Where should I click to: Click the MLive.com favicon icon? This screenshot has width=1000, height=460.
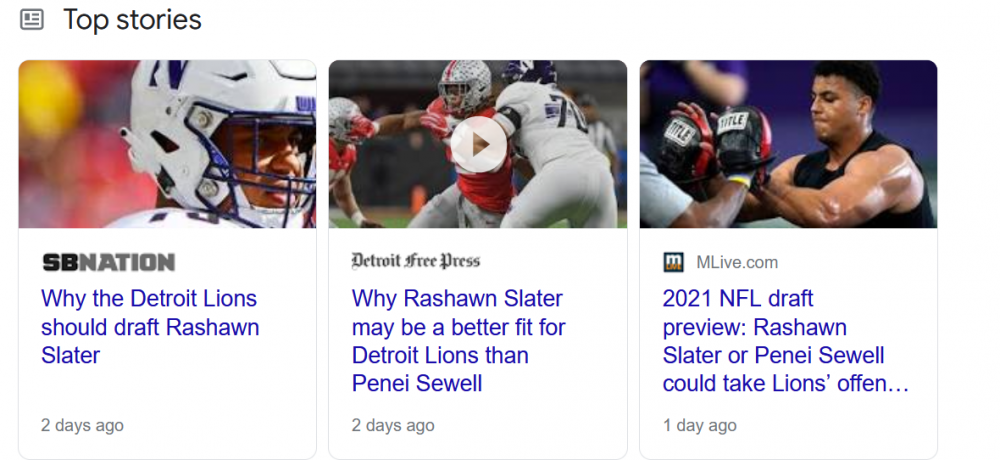674,262
